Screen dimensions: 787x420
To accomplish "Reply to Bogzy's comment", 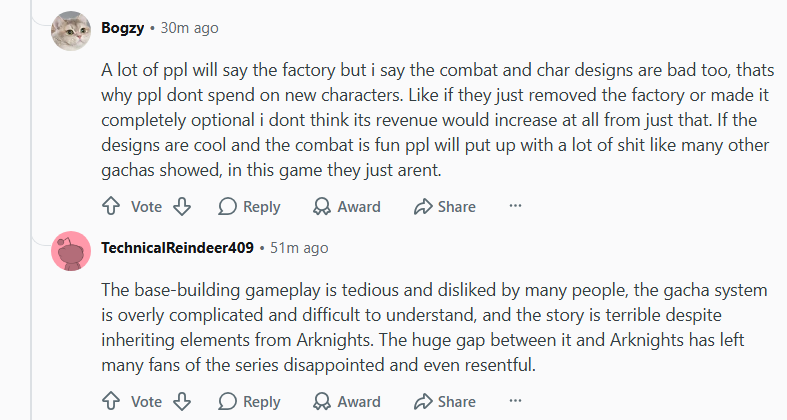I will [x=249, y=206].
